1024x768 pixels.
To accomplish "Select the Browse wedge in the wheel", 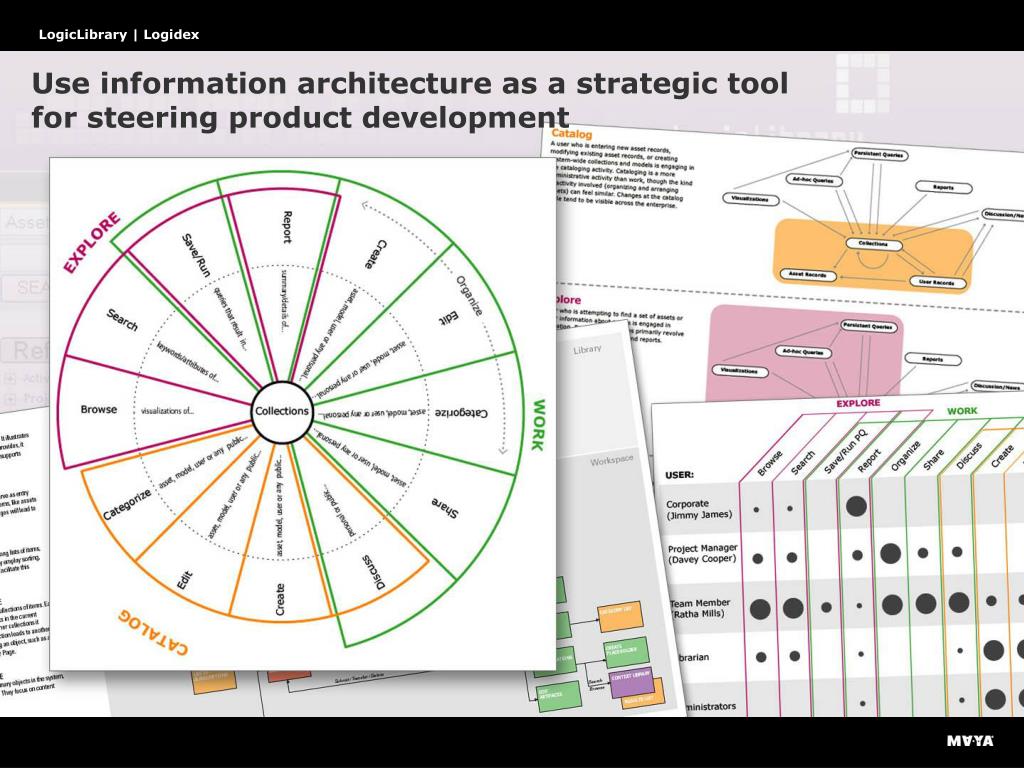I will (99, 409).
